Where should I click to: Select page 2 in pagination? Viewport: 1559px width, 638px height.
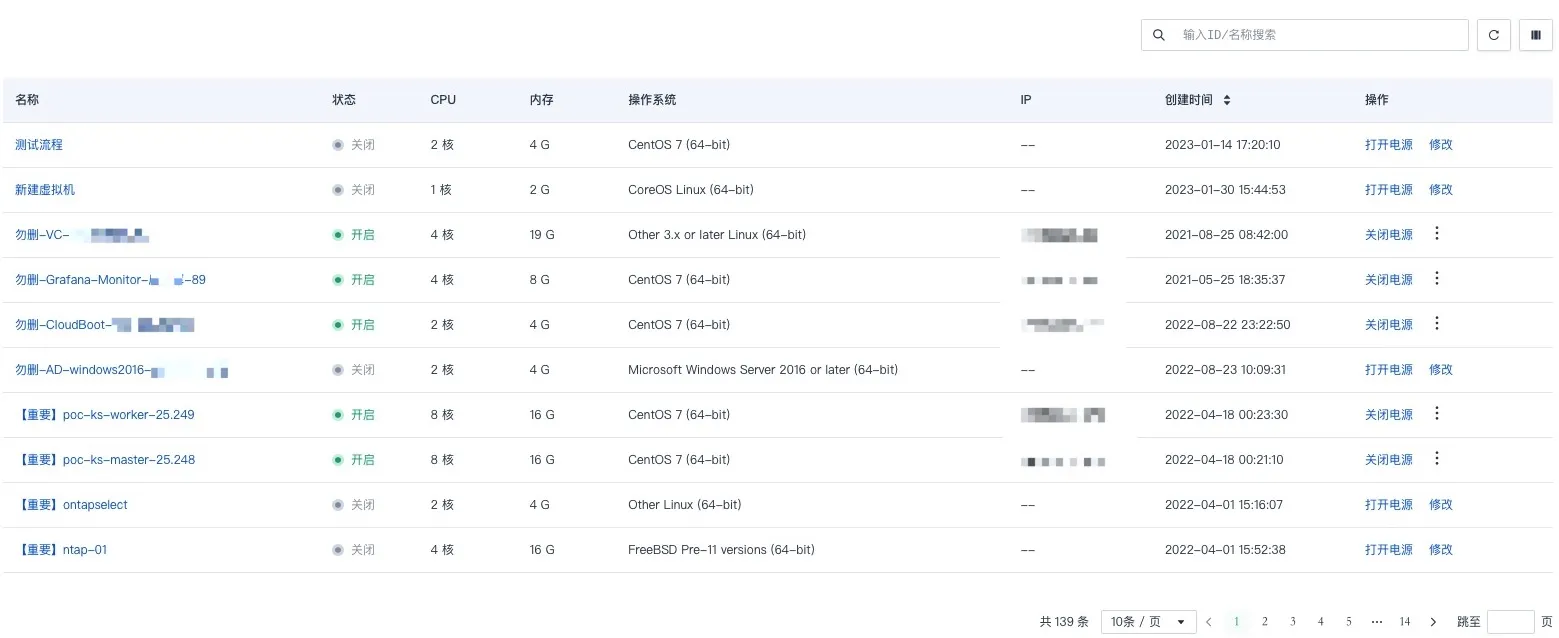(x=1264, y=621)
